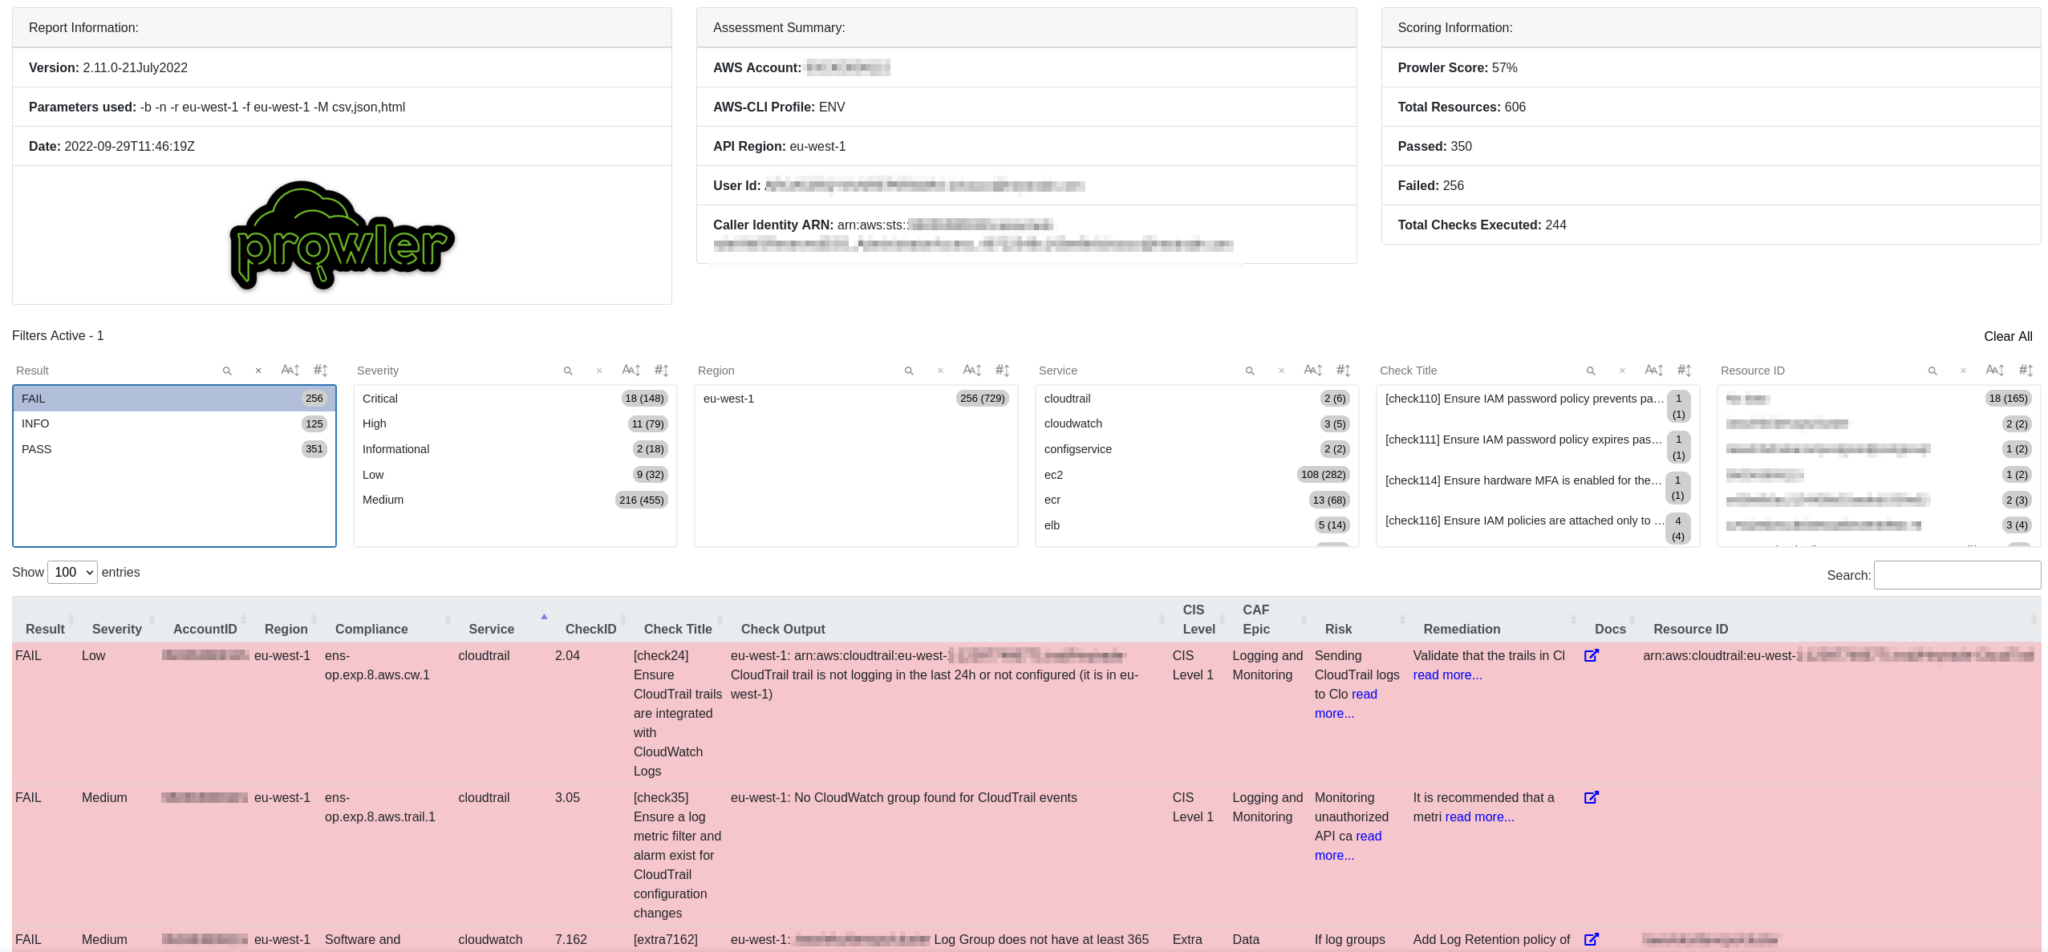This screenshot has height=952, width=2048.
Task: Open the Show entries dropdown
Action: [71, 571]
